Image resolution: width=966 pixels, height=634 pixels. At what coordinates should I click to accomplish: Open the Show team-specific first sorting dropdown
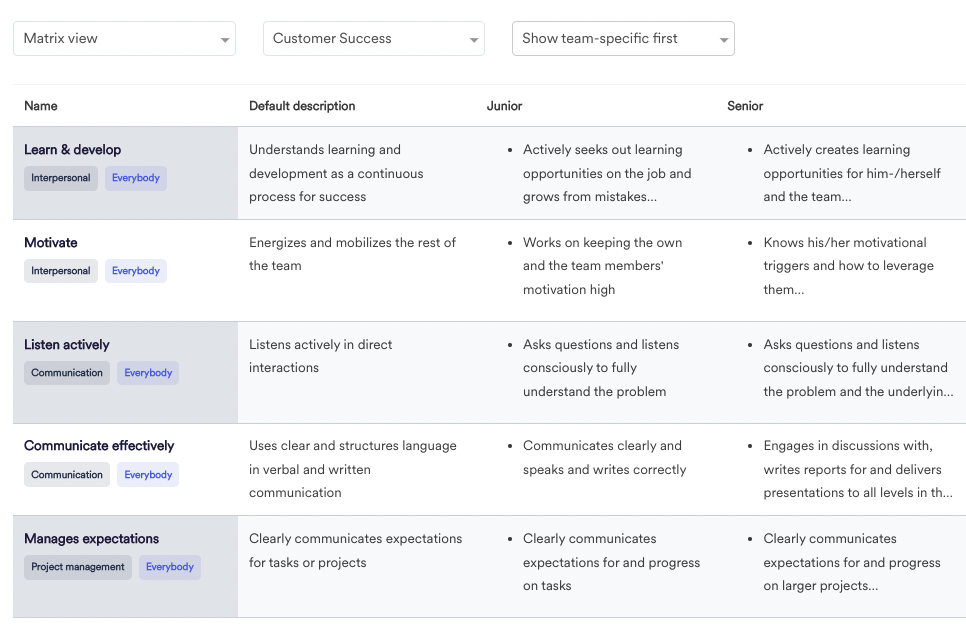click(623, 38)
